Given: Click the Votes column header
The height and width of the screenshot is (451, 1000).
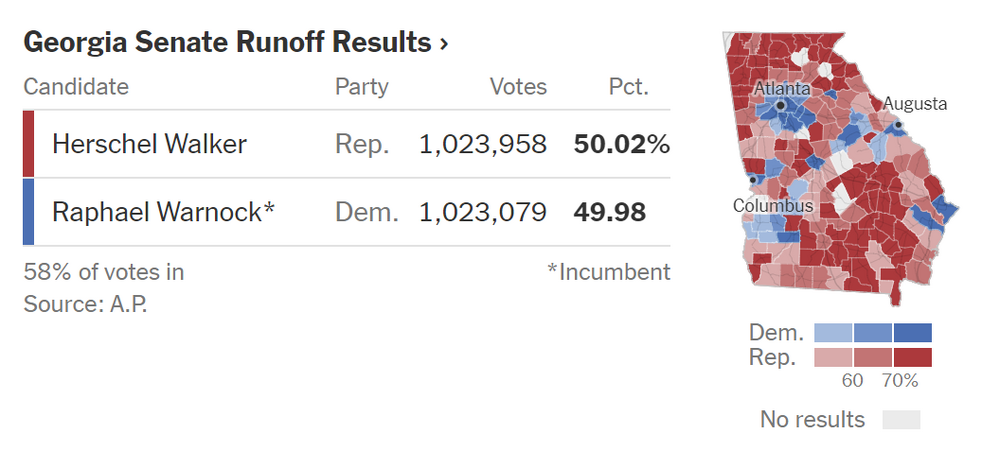Looking at the screenshot, I should pyautogui.click(x=518, y=87).
